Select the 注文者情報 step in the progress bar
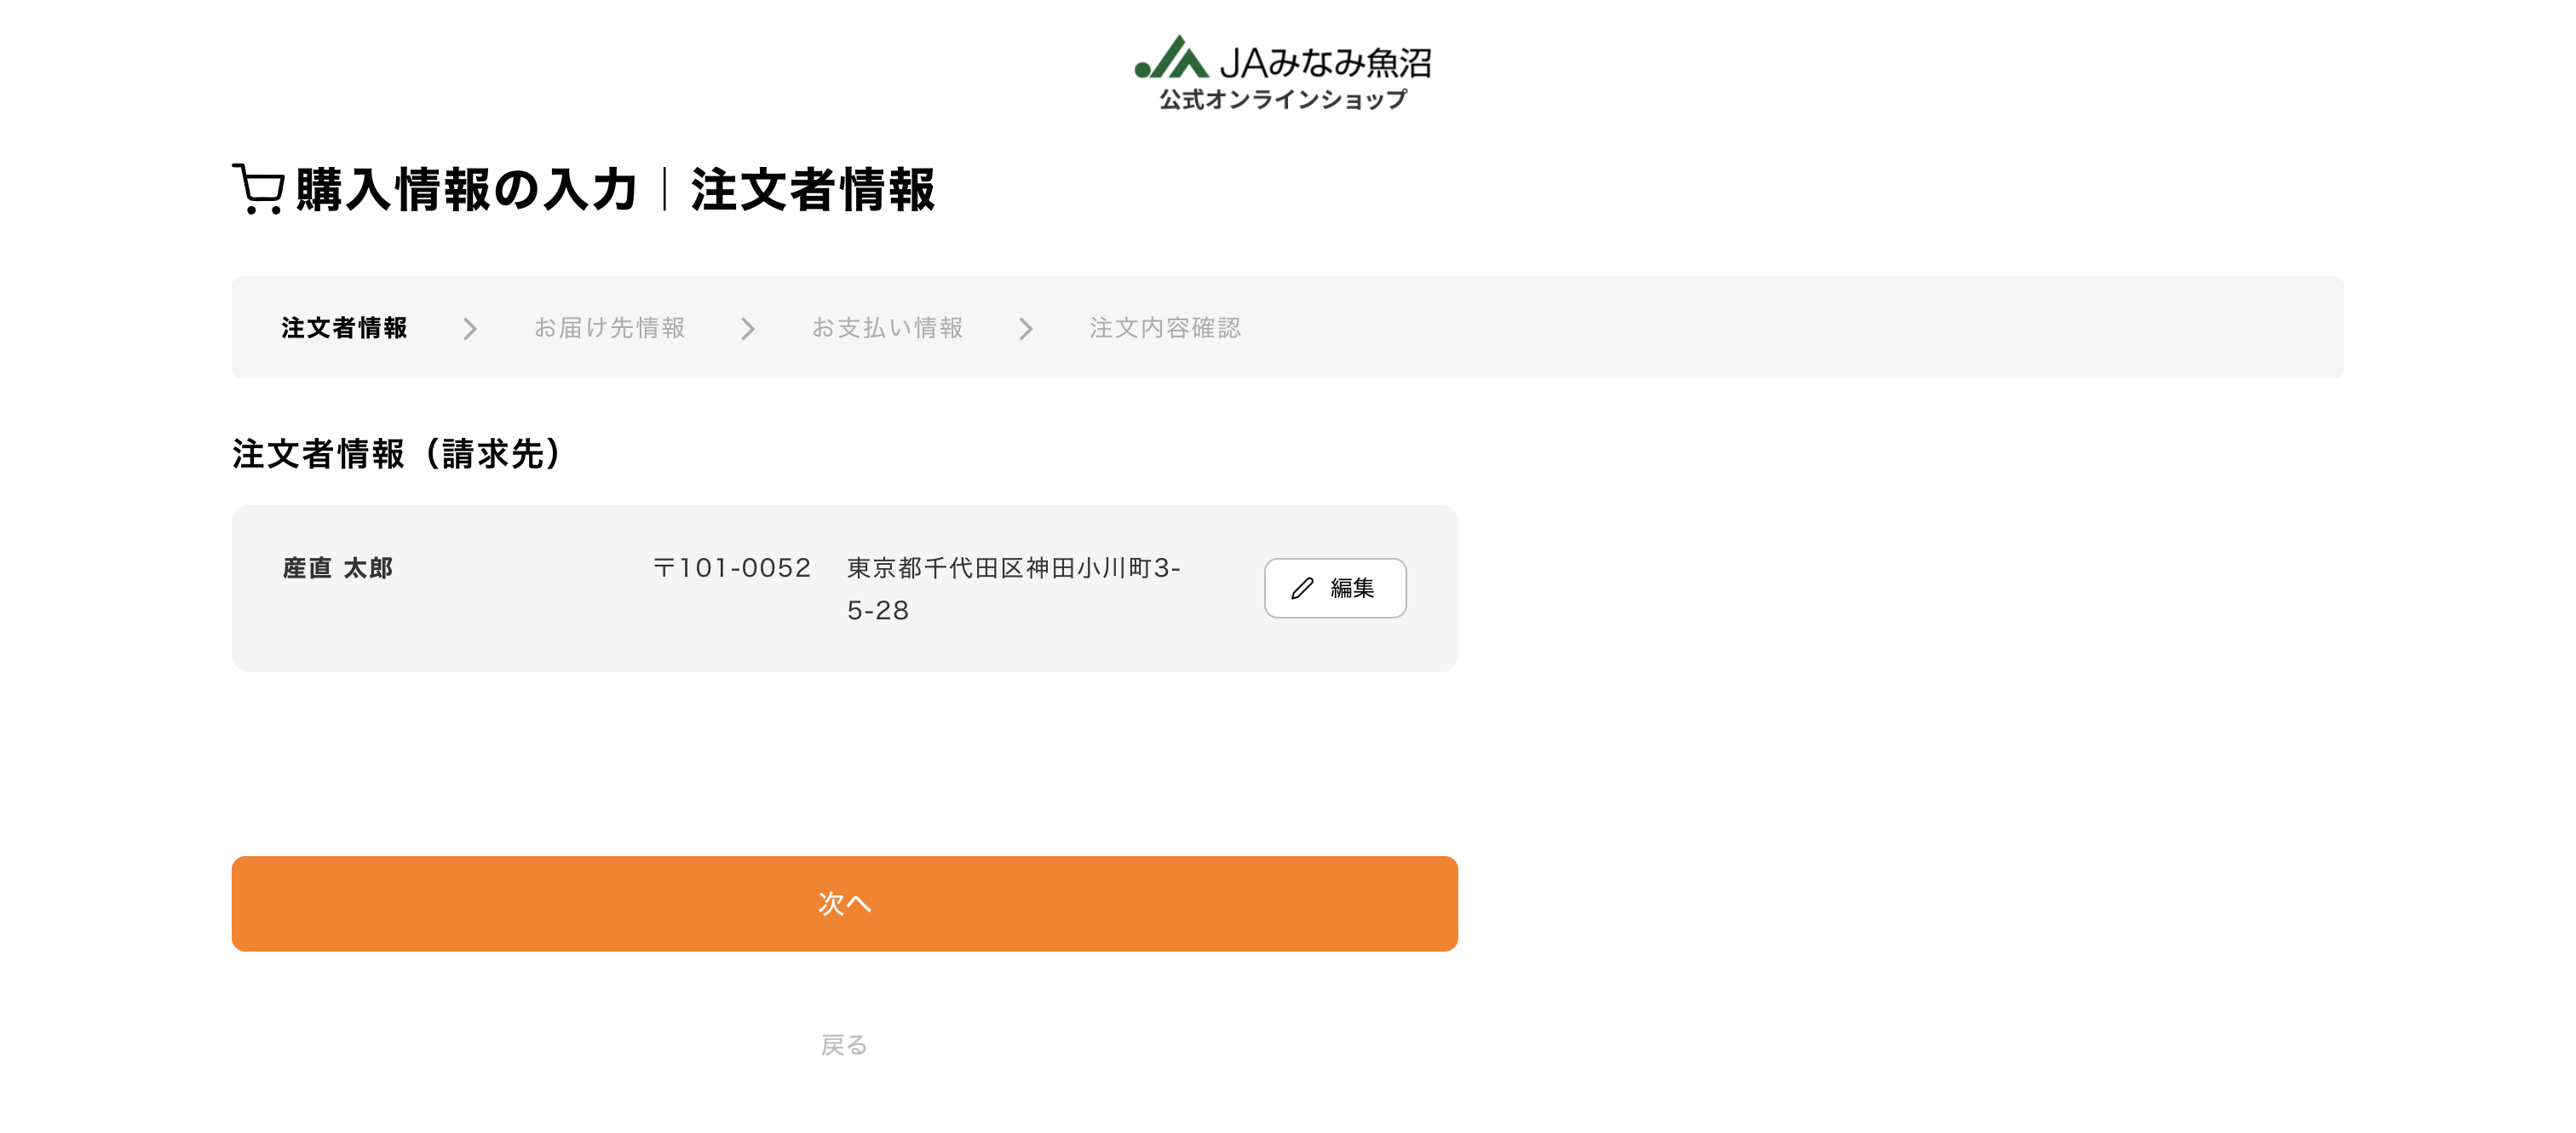Image resolution: width=2576 pixels, height=1133 pixels. (x=345, y=328)
